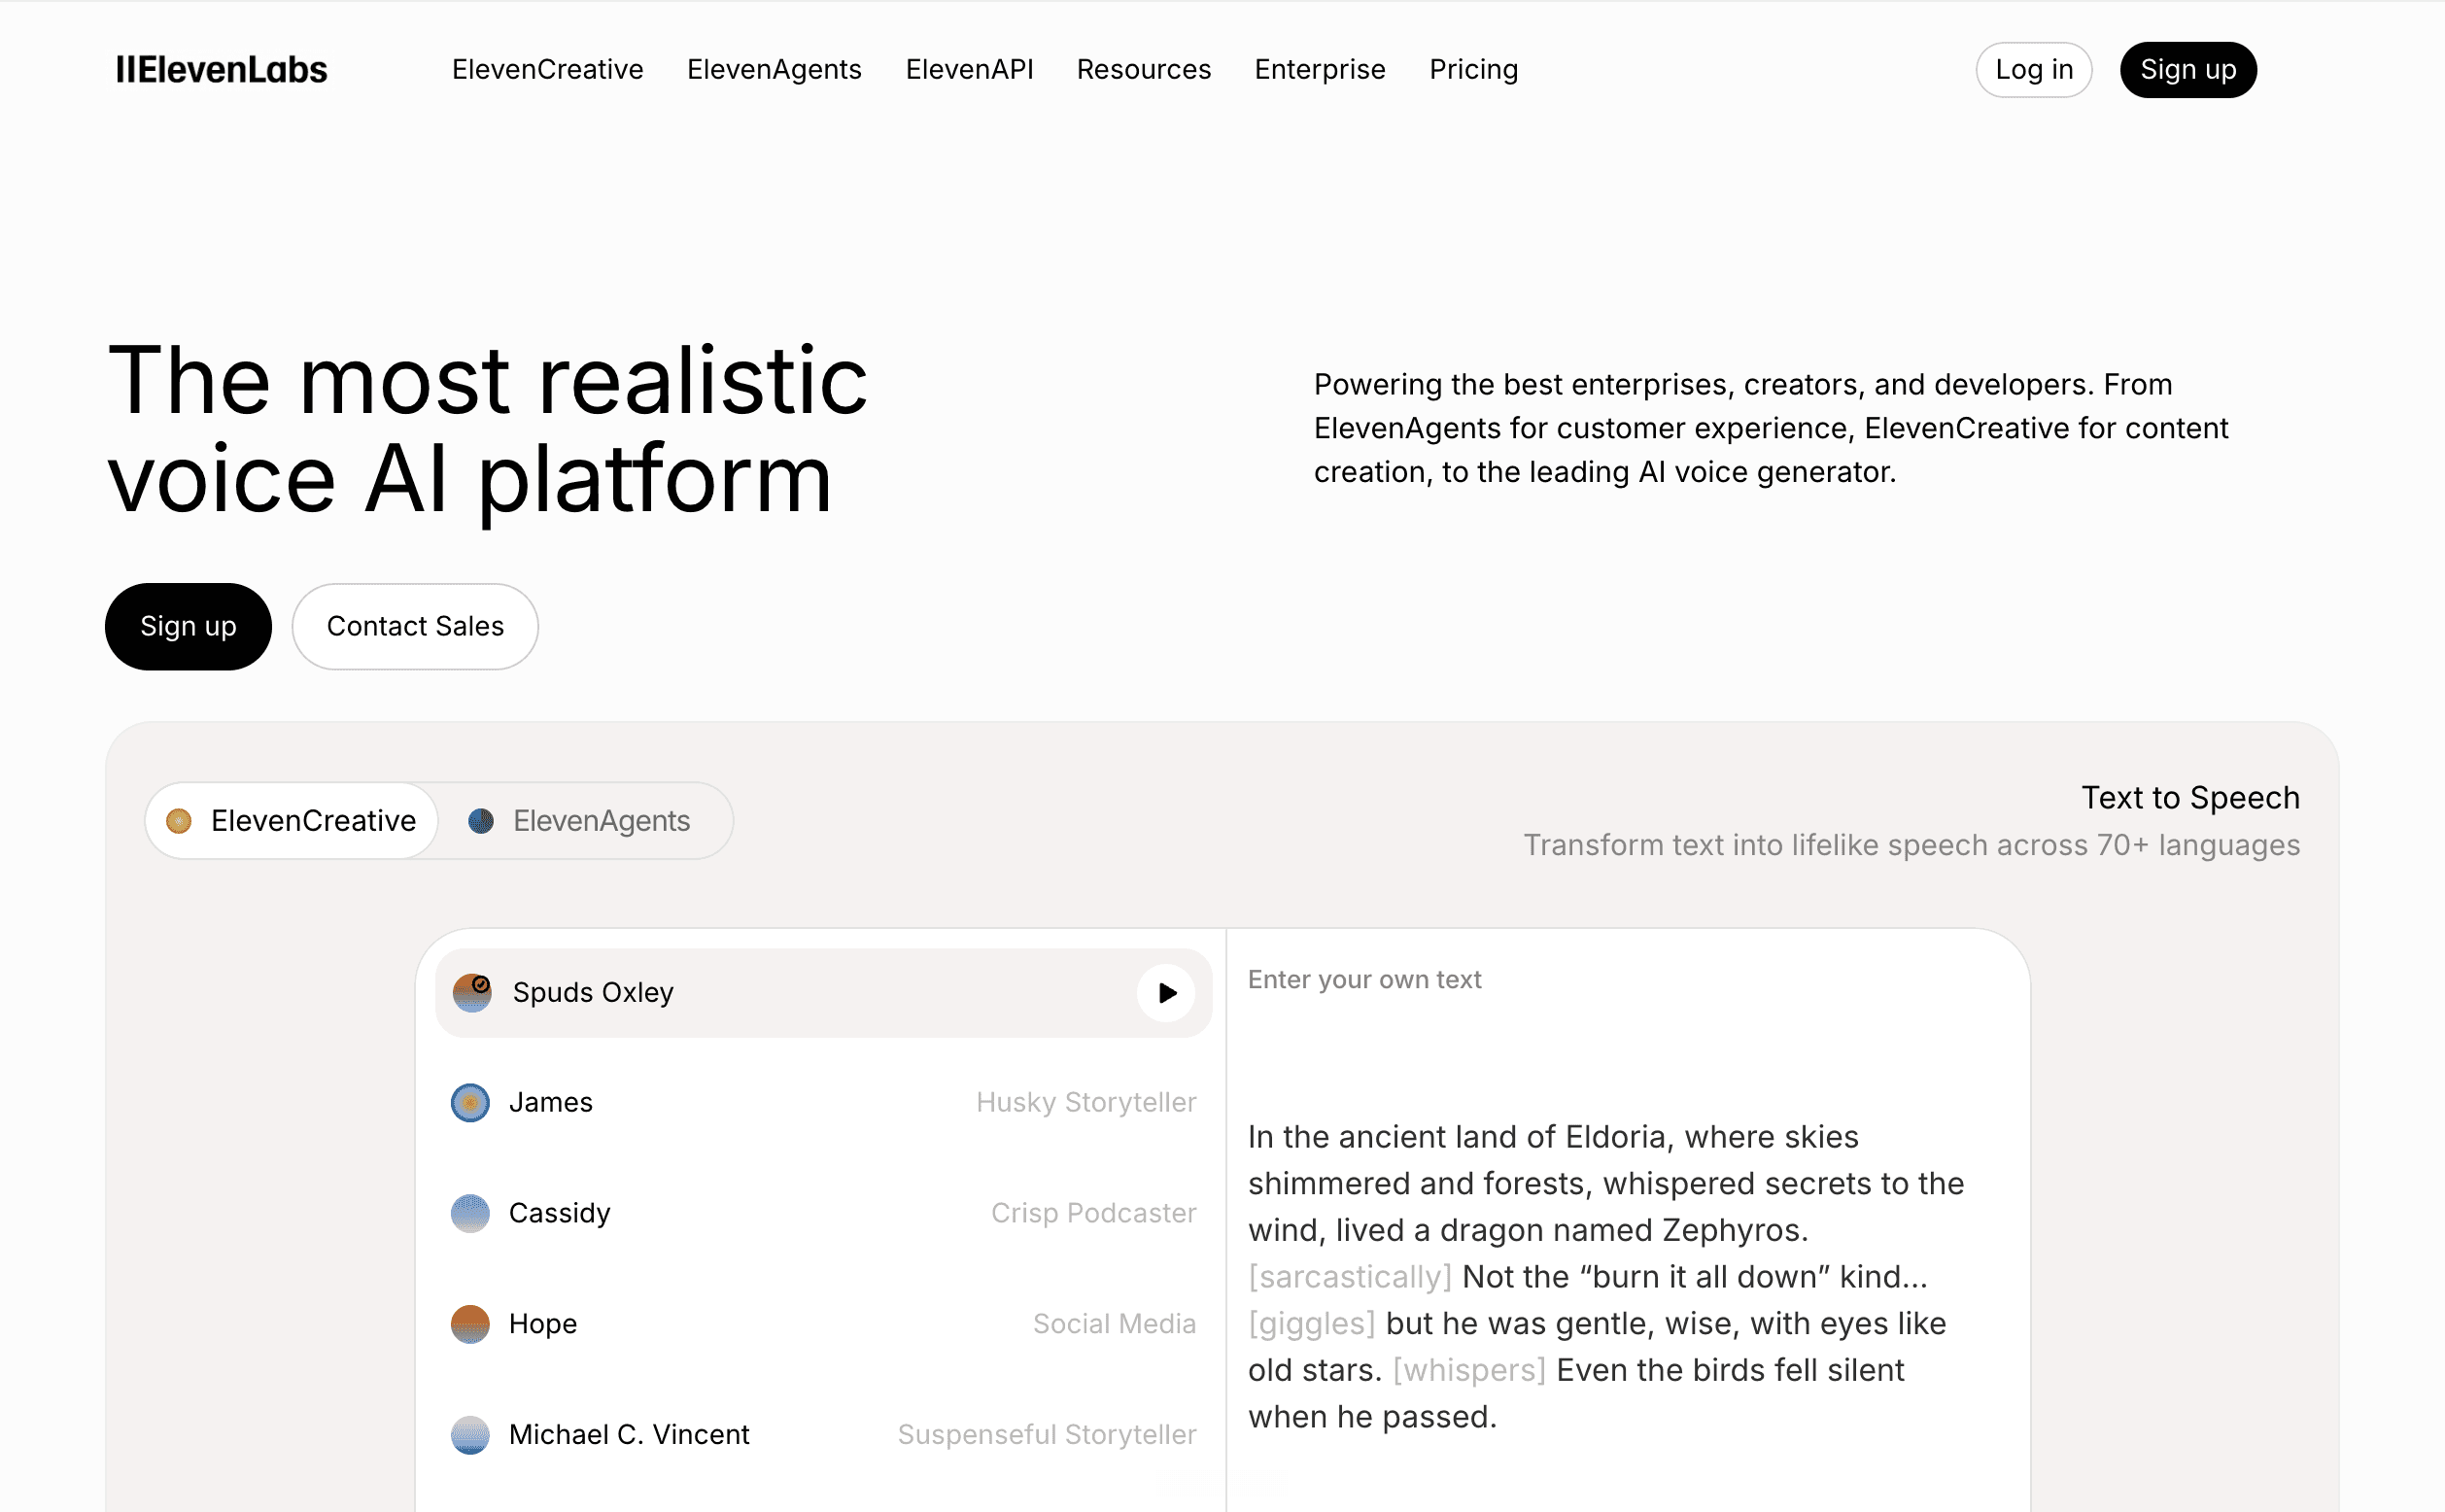Click Michael C. Vincent's avatar

tap(470, 1435)
